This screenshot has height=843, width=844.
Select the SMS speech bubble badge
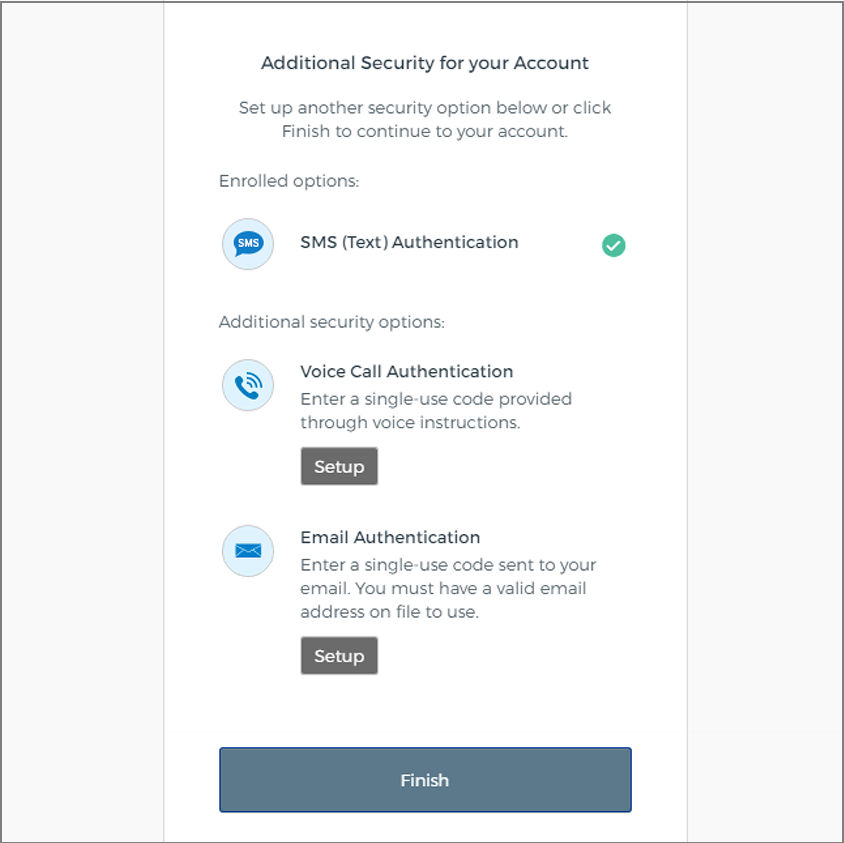[x=247, y=244]
